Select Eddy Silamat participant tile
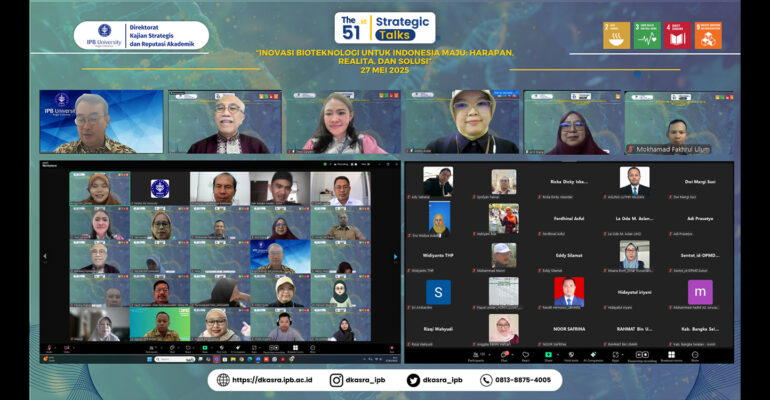 pyautogui.click(x=569, y=256)
